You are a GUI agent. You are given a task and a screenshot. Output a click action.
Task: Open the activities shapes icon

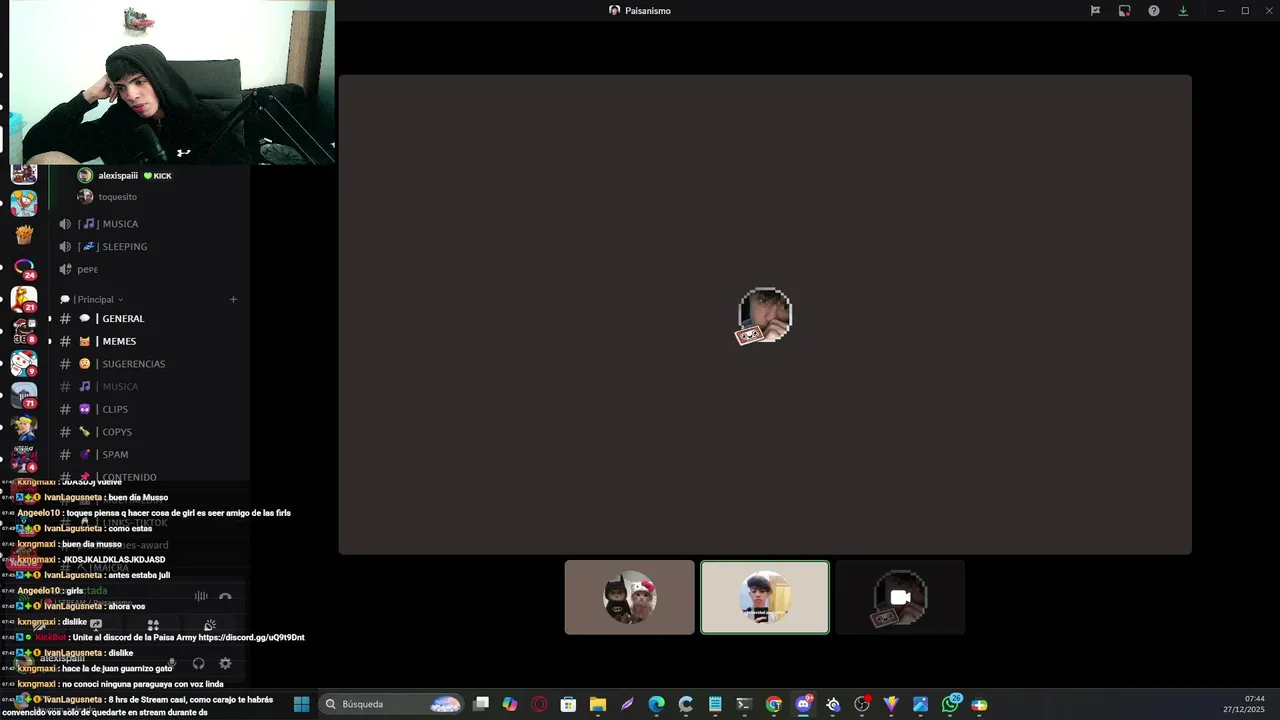point(153,625)
